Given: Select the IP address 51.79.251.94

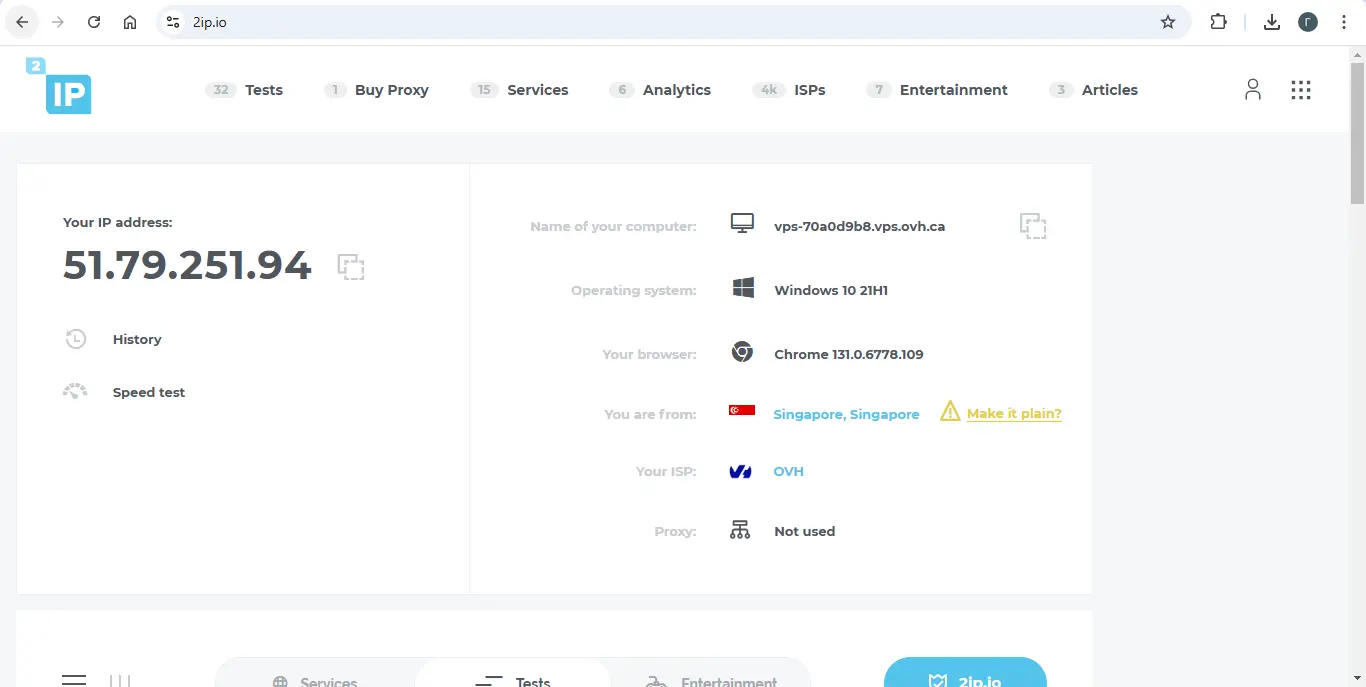Looking at the screenshot, I should pos(187,265).
